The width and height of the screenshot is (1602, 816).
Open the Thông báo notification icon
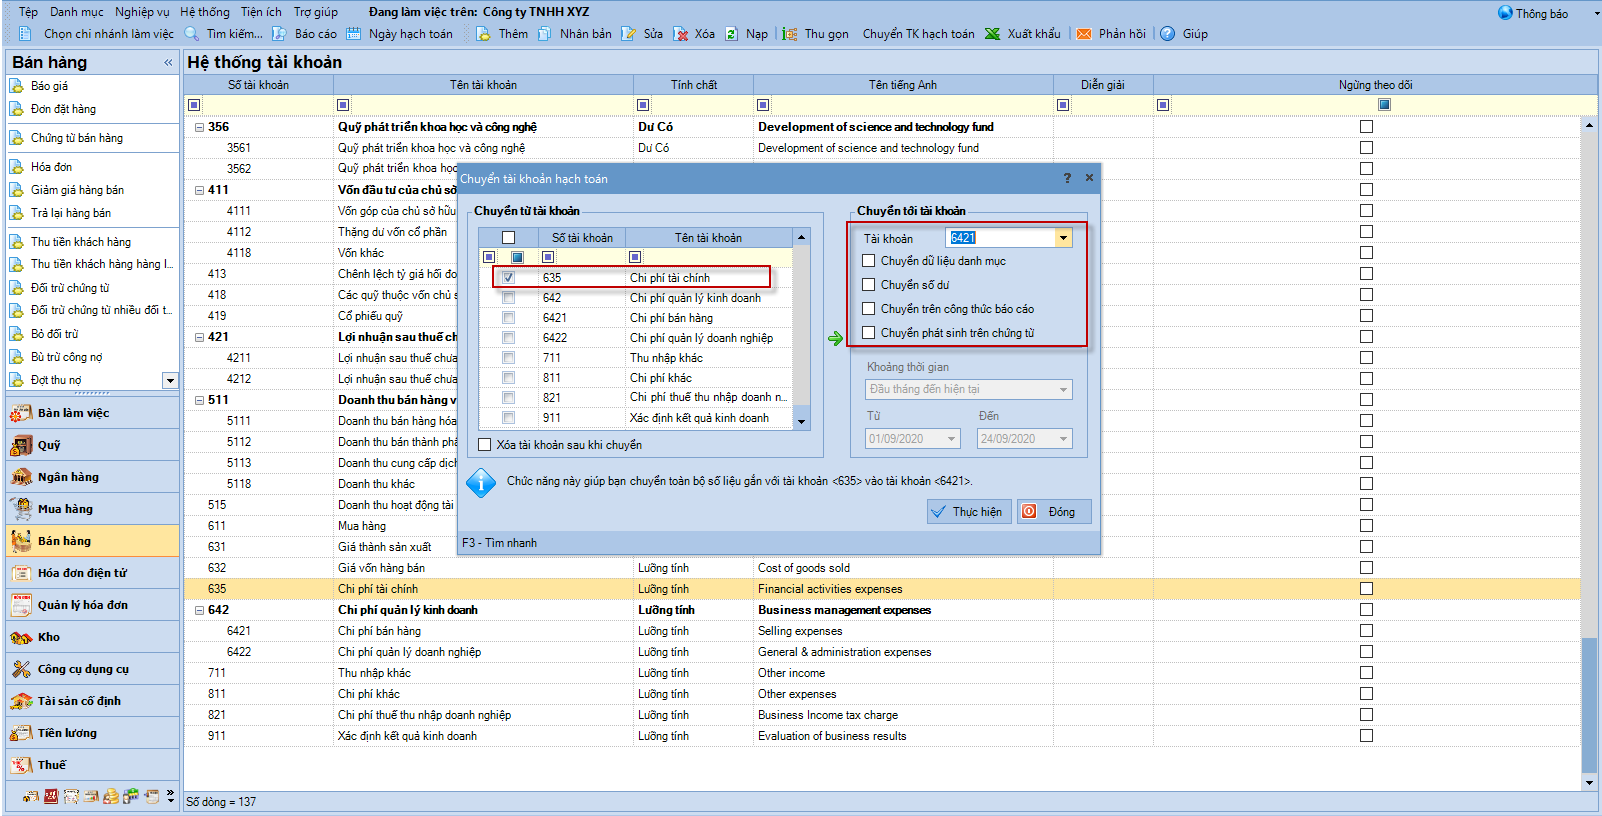1505,13
